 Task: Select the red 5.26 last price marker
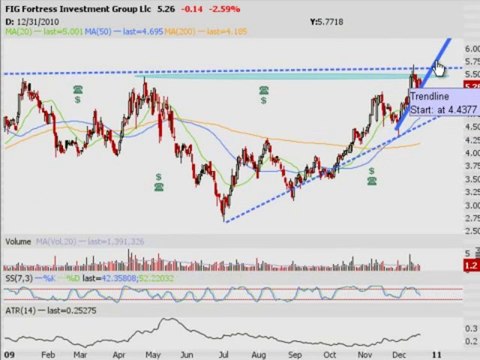point(472,85)
